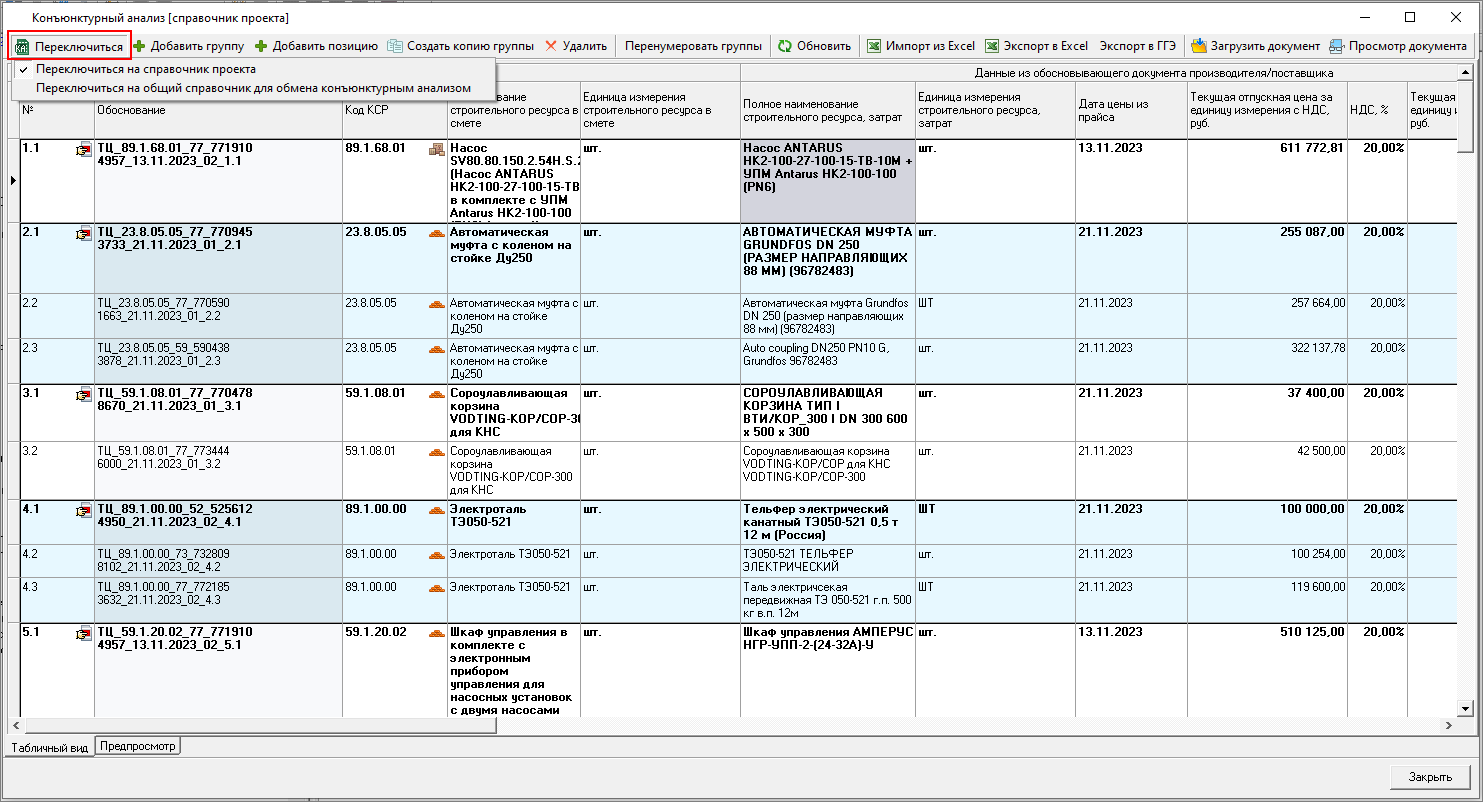Click Экспорт в Excel icon

992,46
